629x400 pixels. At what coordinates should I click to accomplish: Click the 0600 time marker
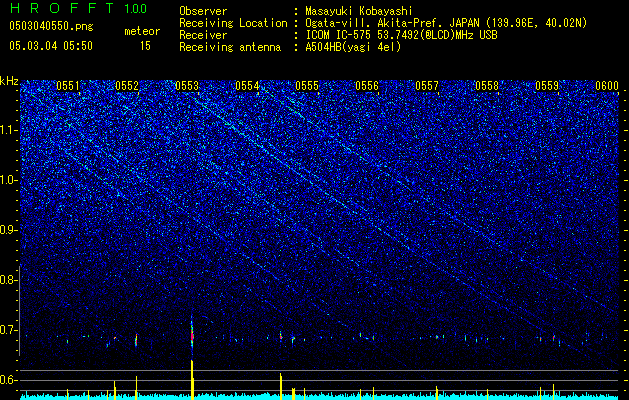[607, 86]
